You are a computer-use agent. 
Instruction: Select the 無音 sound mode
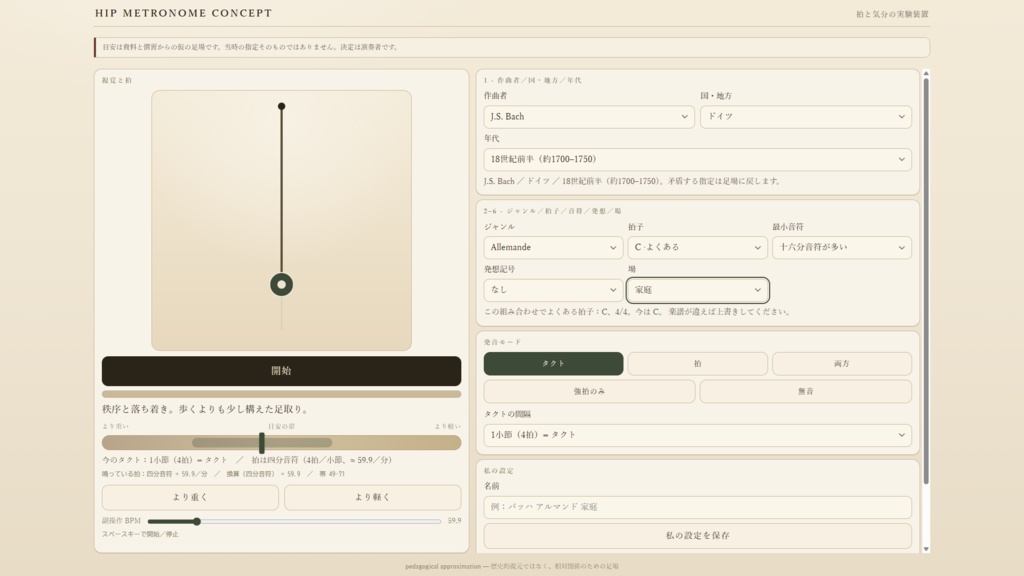tap(805, 391)
